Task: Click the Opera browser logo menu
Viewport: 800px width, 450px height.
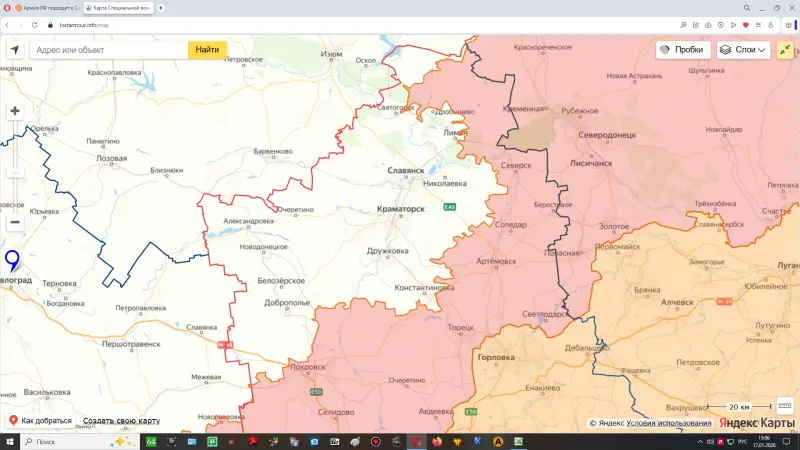Action: click(6, 7)
